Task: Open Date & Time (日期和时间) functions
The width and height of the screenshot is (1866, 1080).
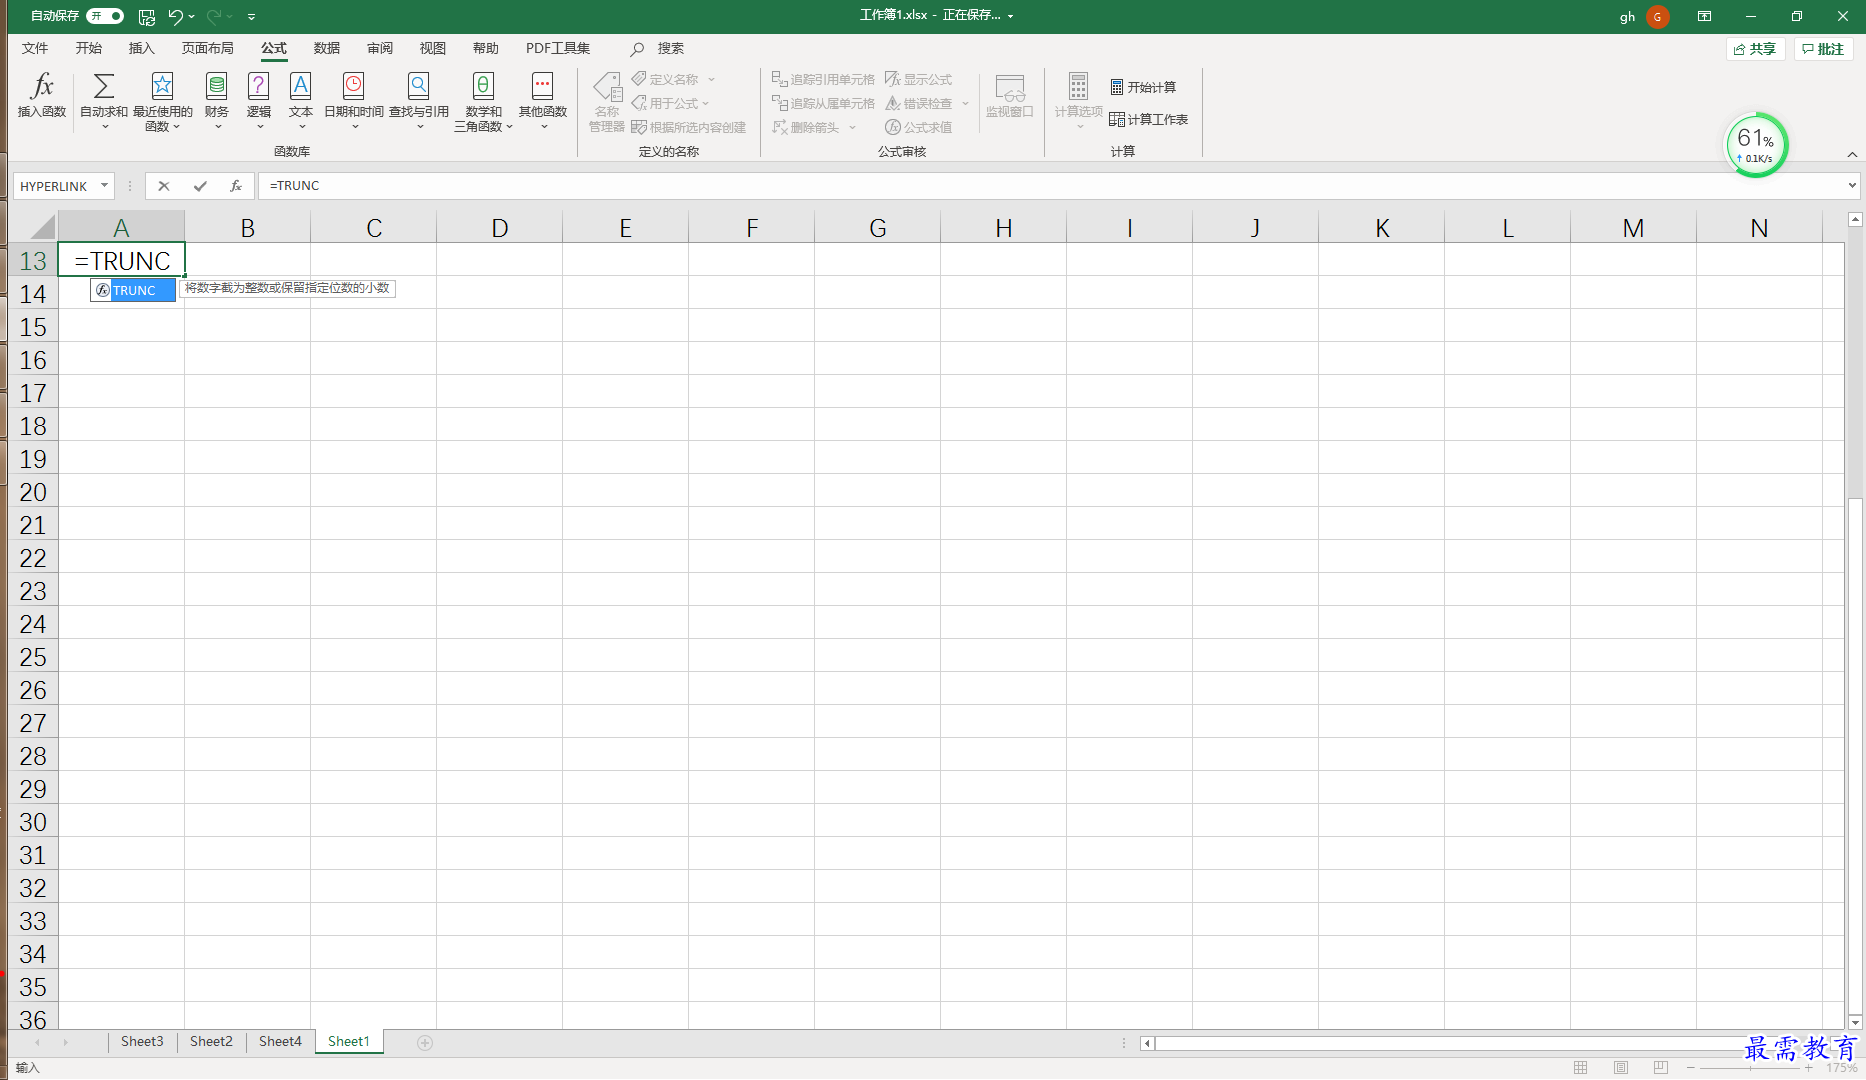Action: point(354,101)
